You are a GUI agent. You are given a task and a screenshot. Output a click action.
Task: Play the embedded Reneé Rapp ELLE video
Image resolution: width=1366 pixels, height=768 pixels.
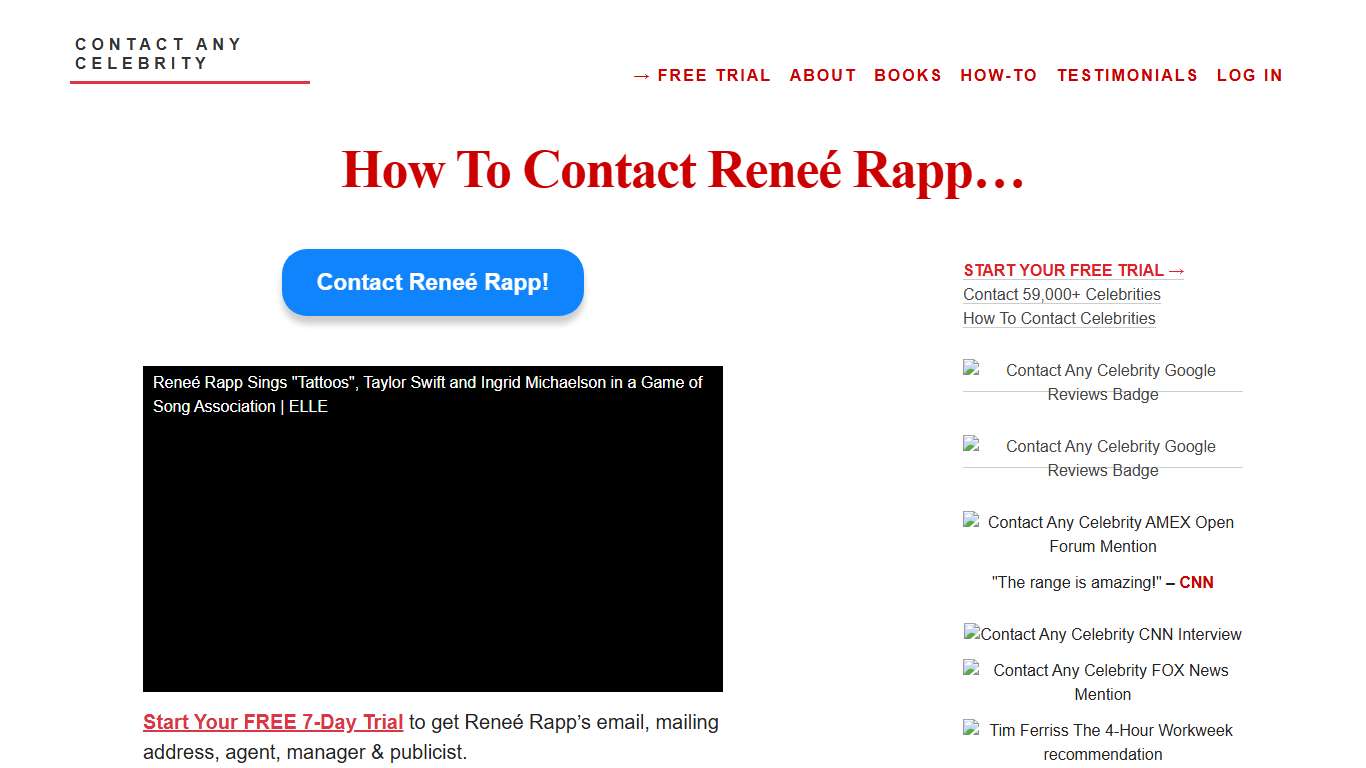click(x=433, y=528)
